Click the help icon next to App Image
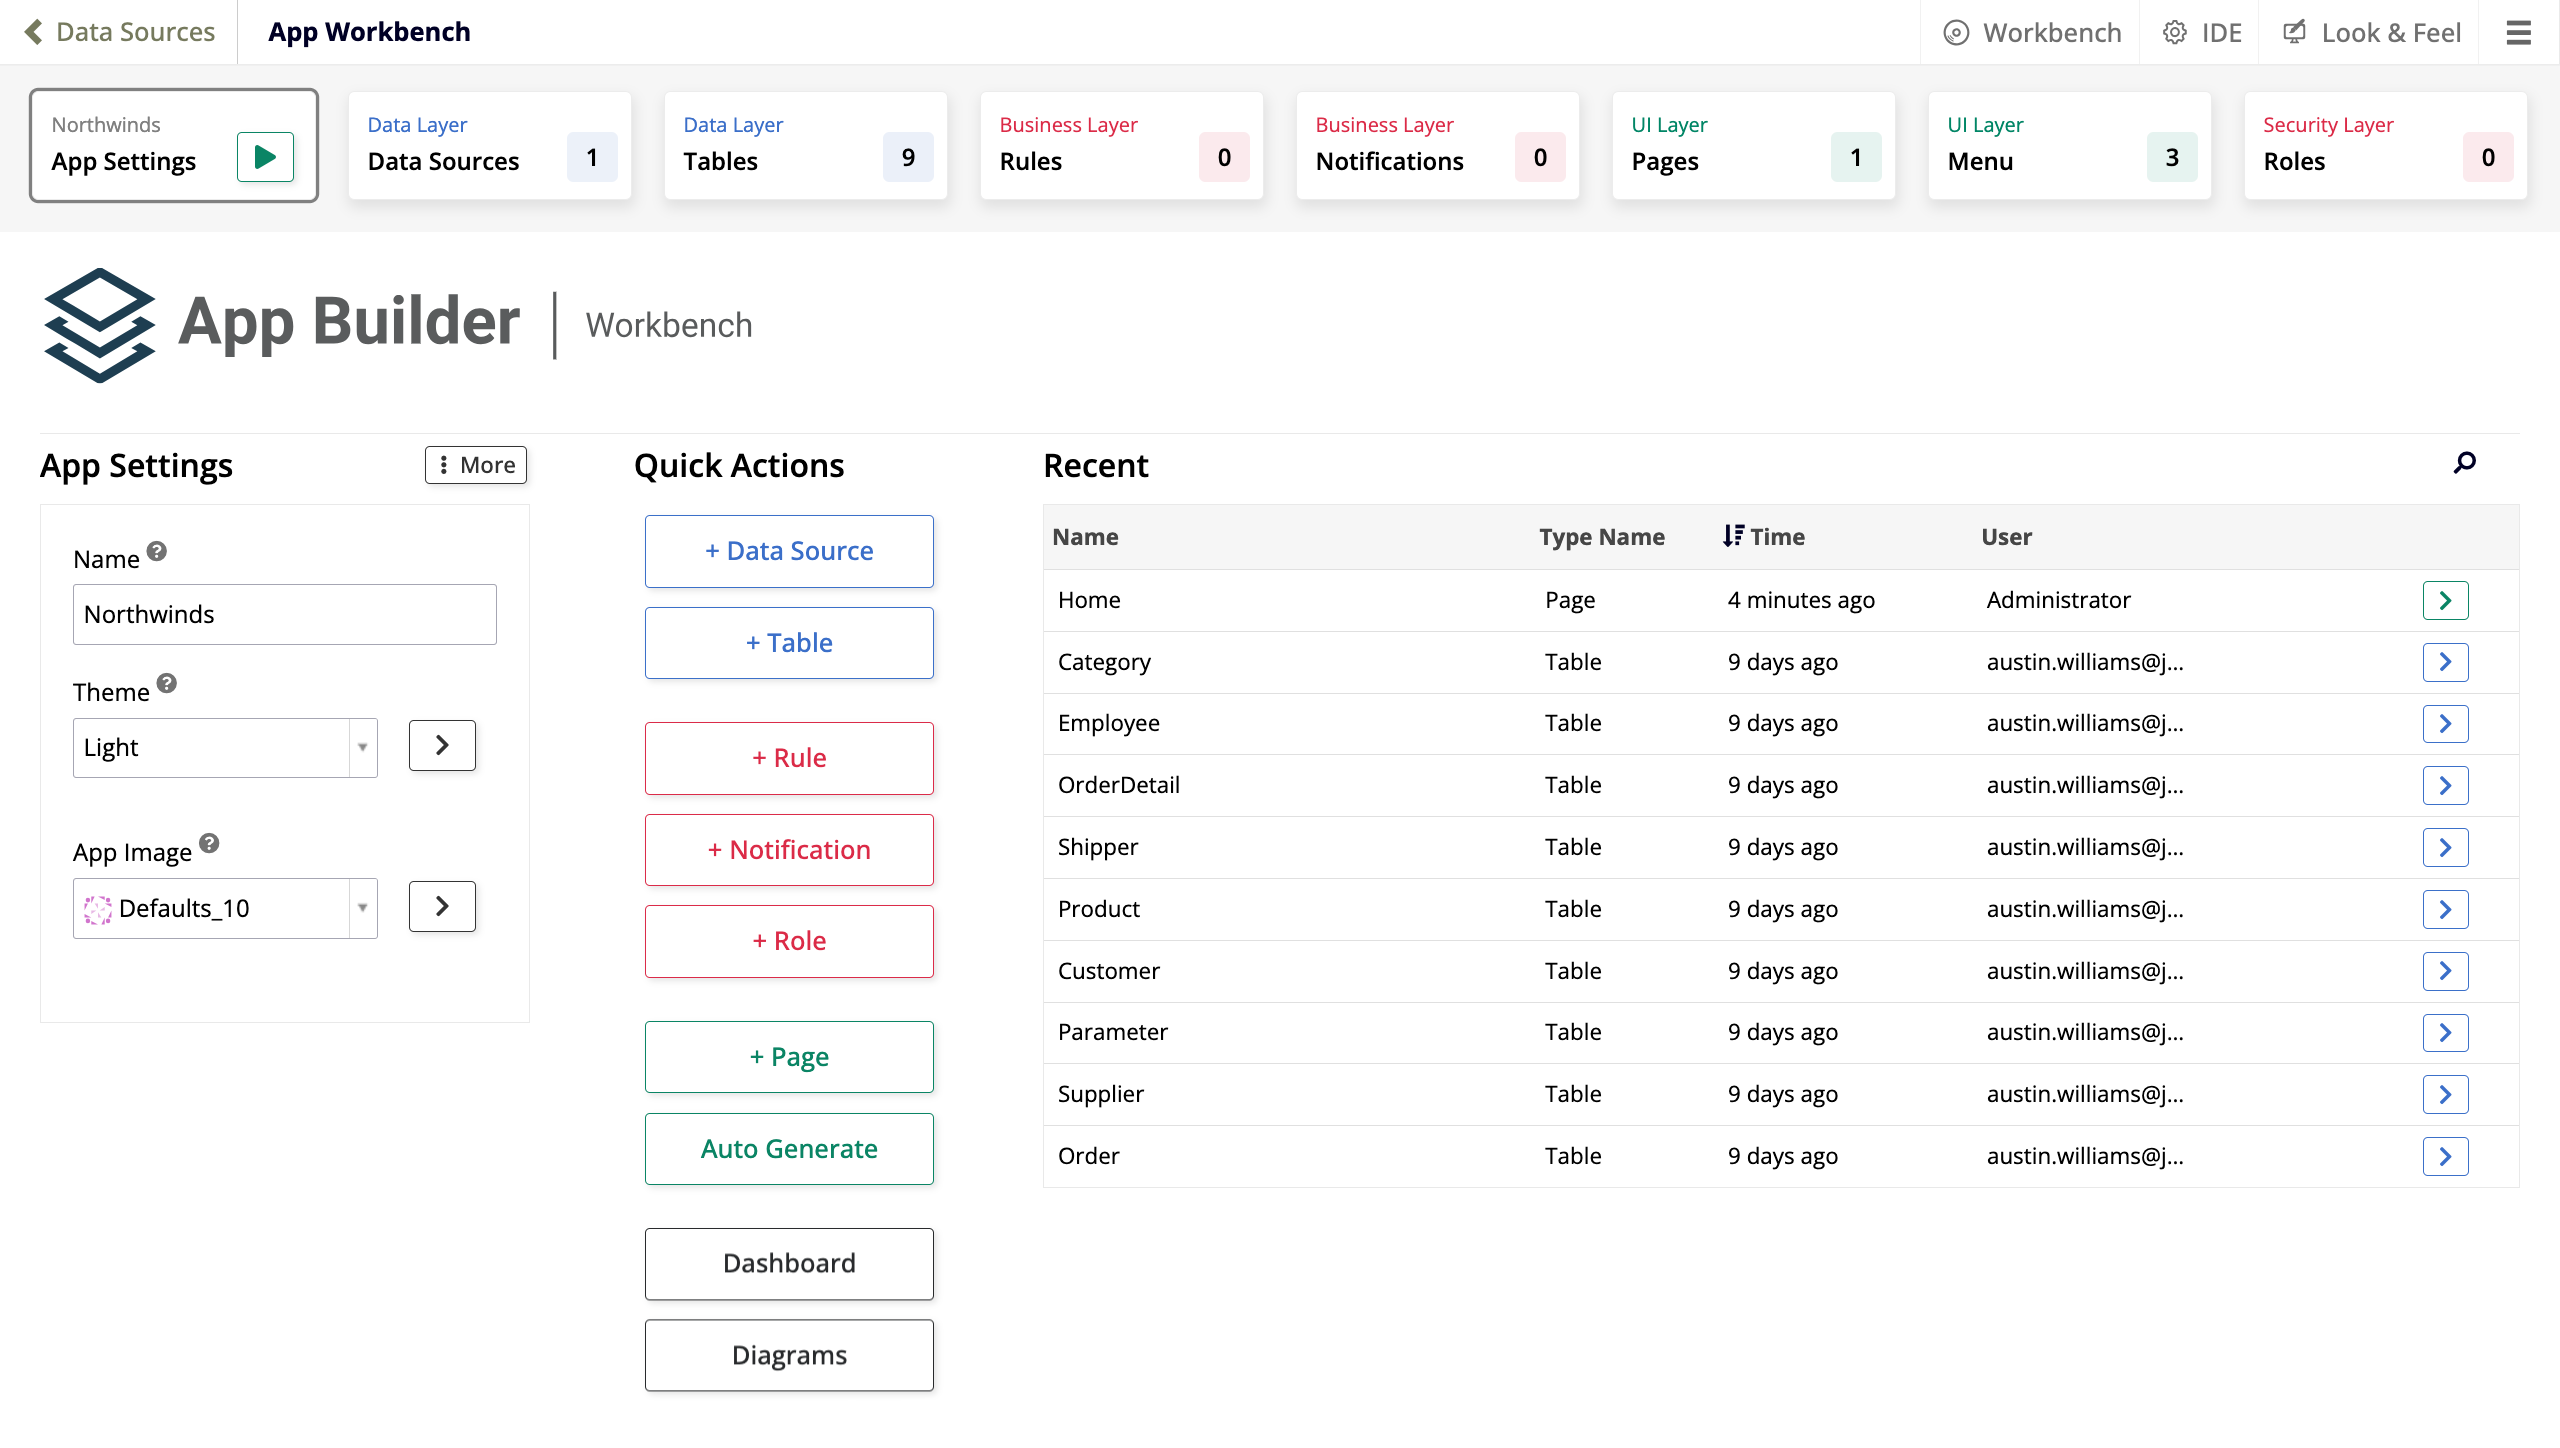This screenshot has width=2560, height=1448. [209, 843]
